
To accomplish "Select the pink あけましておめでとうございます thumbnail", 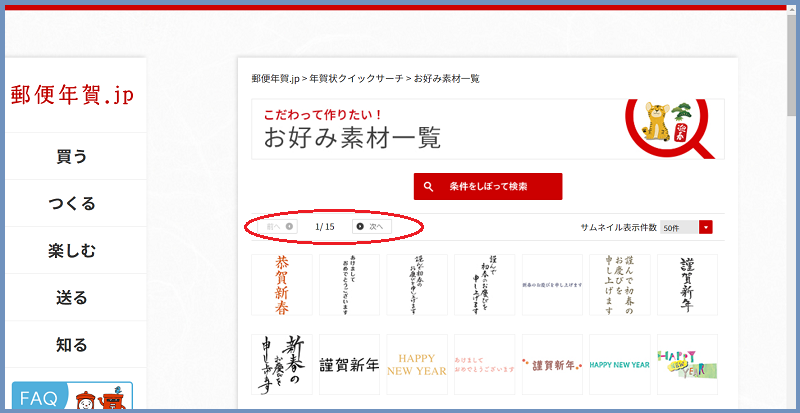I will (485, 365).
